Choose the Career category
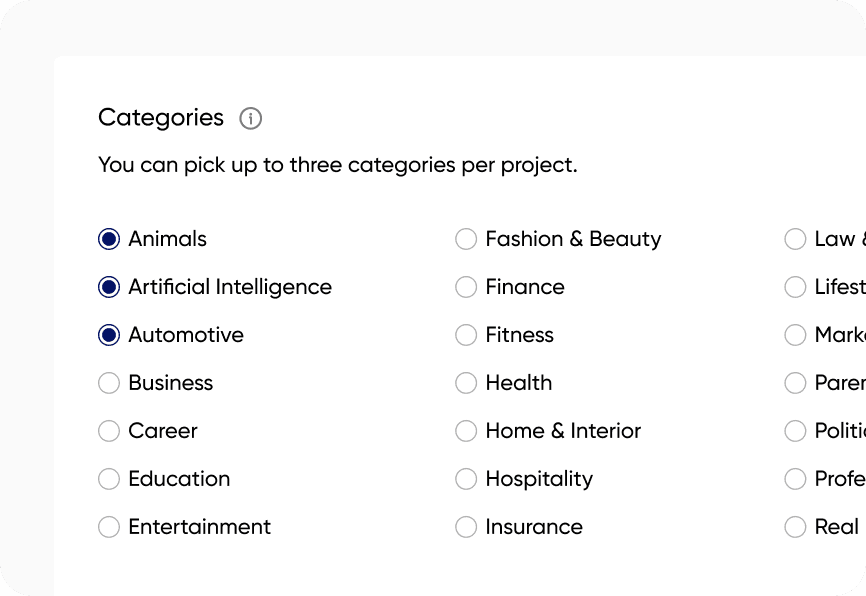Image resolution: width=866 pixels, height=596 pixels. pos(109,431)
